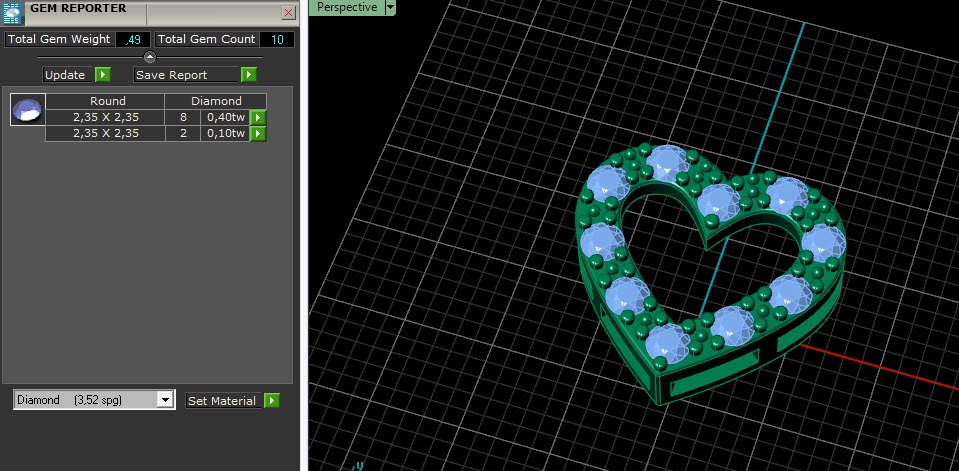This screenshot has height=471, width=959.
Task: Click the 0,40tw weight cell
Action: pyautogui.click(x=226, y=117)
